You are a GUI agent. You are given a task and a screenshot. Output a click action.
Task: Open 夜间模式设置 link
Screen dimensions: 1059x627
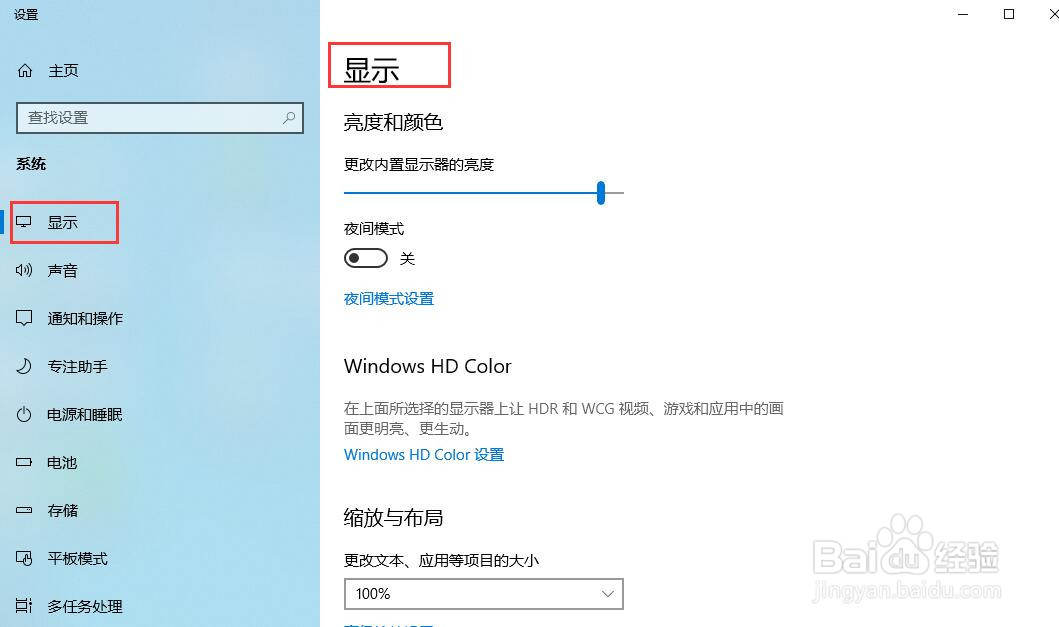(x=388, y=299)
